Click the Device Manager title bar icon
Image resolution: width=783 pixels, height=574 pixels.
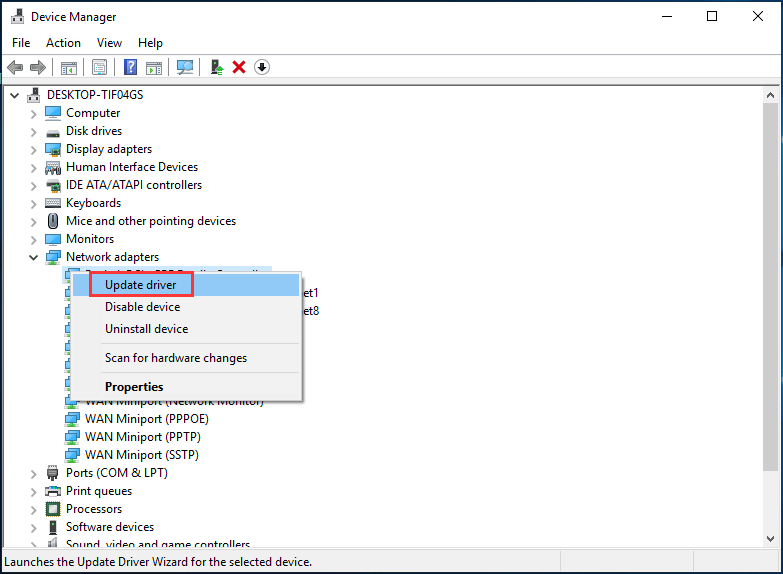coord(17,16)
